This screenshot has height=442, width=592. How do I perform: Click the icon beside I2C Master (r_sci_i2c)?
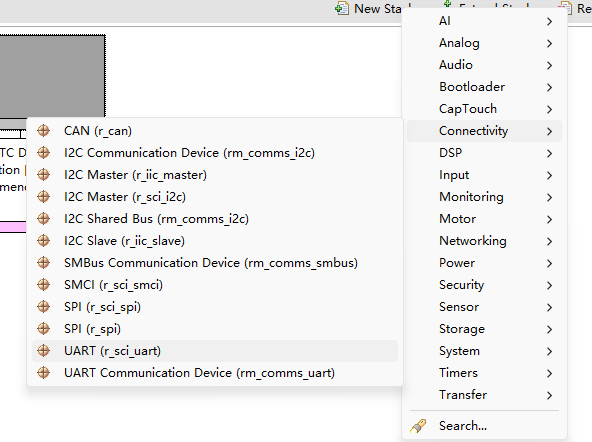click(43, 196)
